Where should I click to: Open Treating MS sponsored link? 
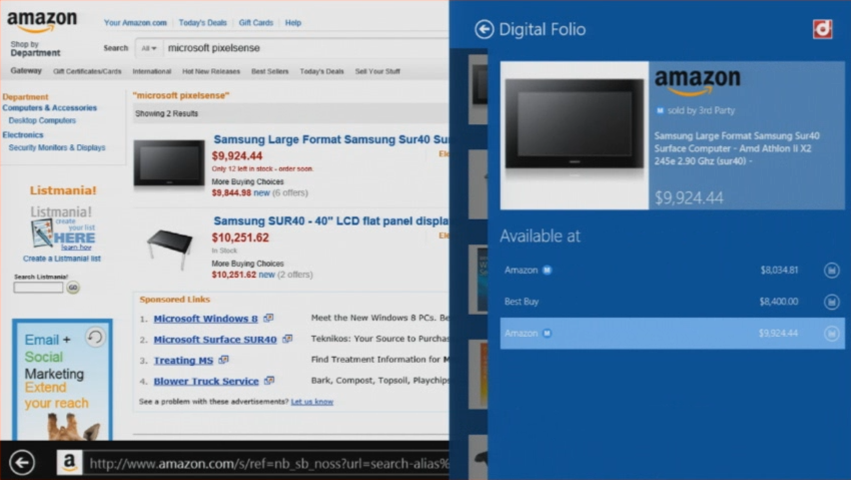[183, 361]
